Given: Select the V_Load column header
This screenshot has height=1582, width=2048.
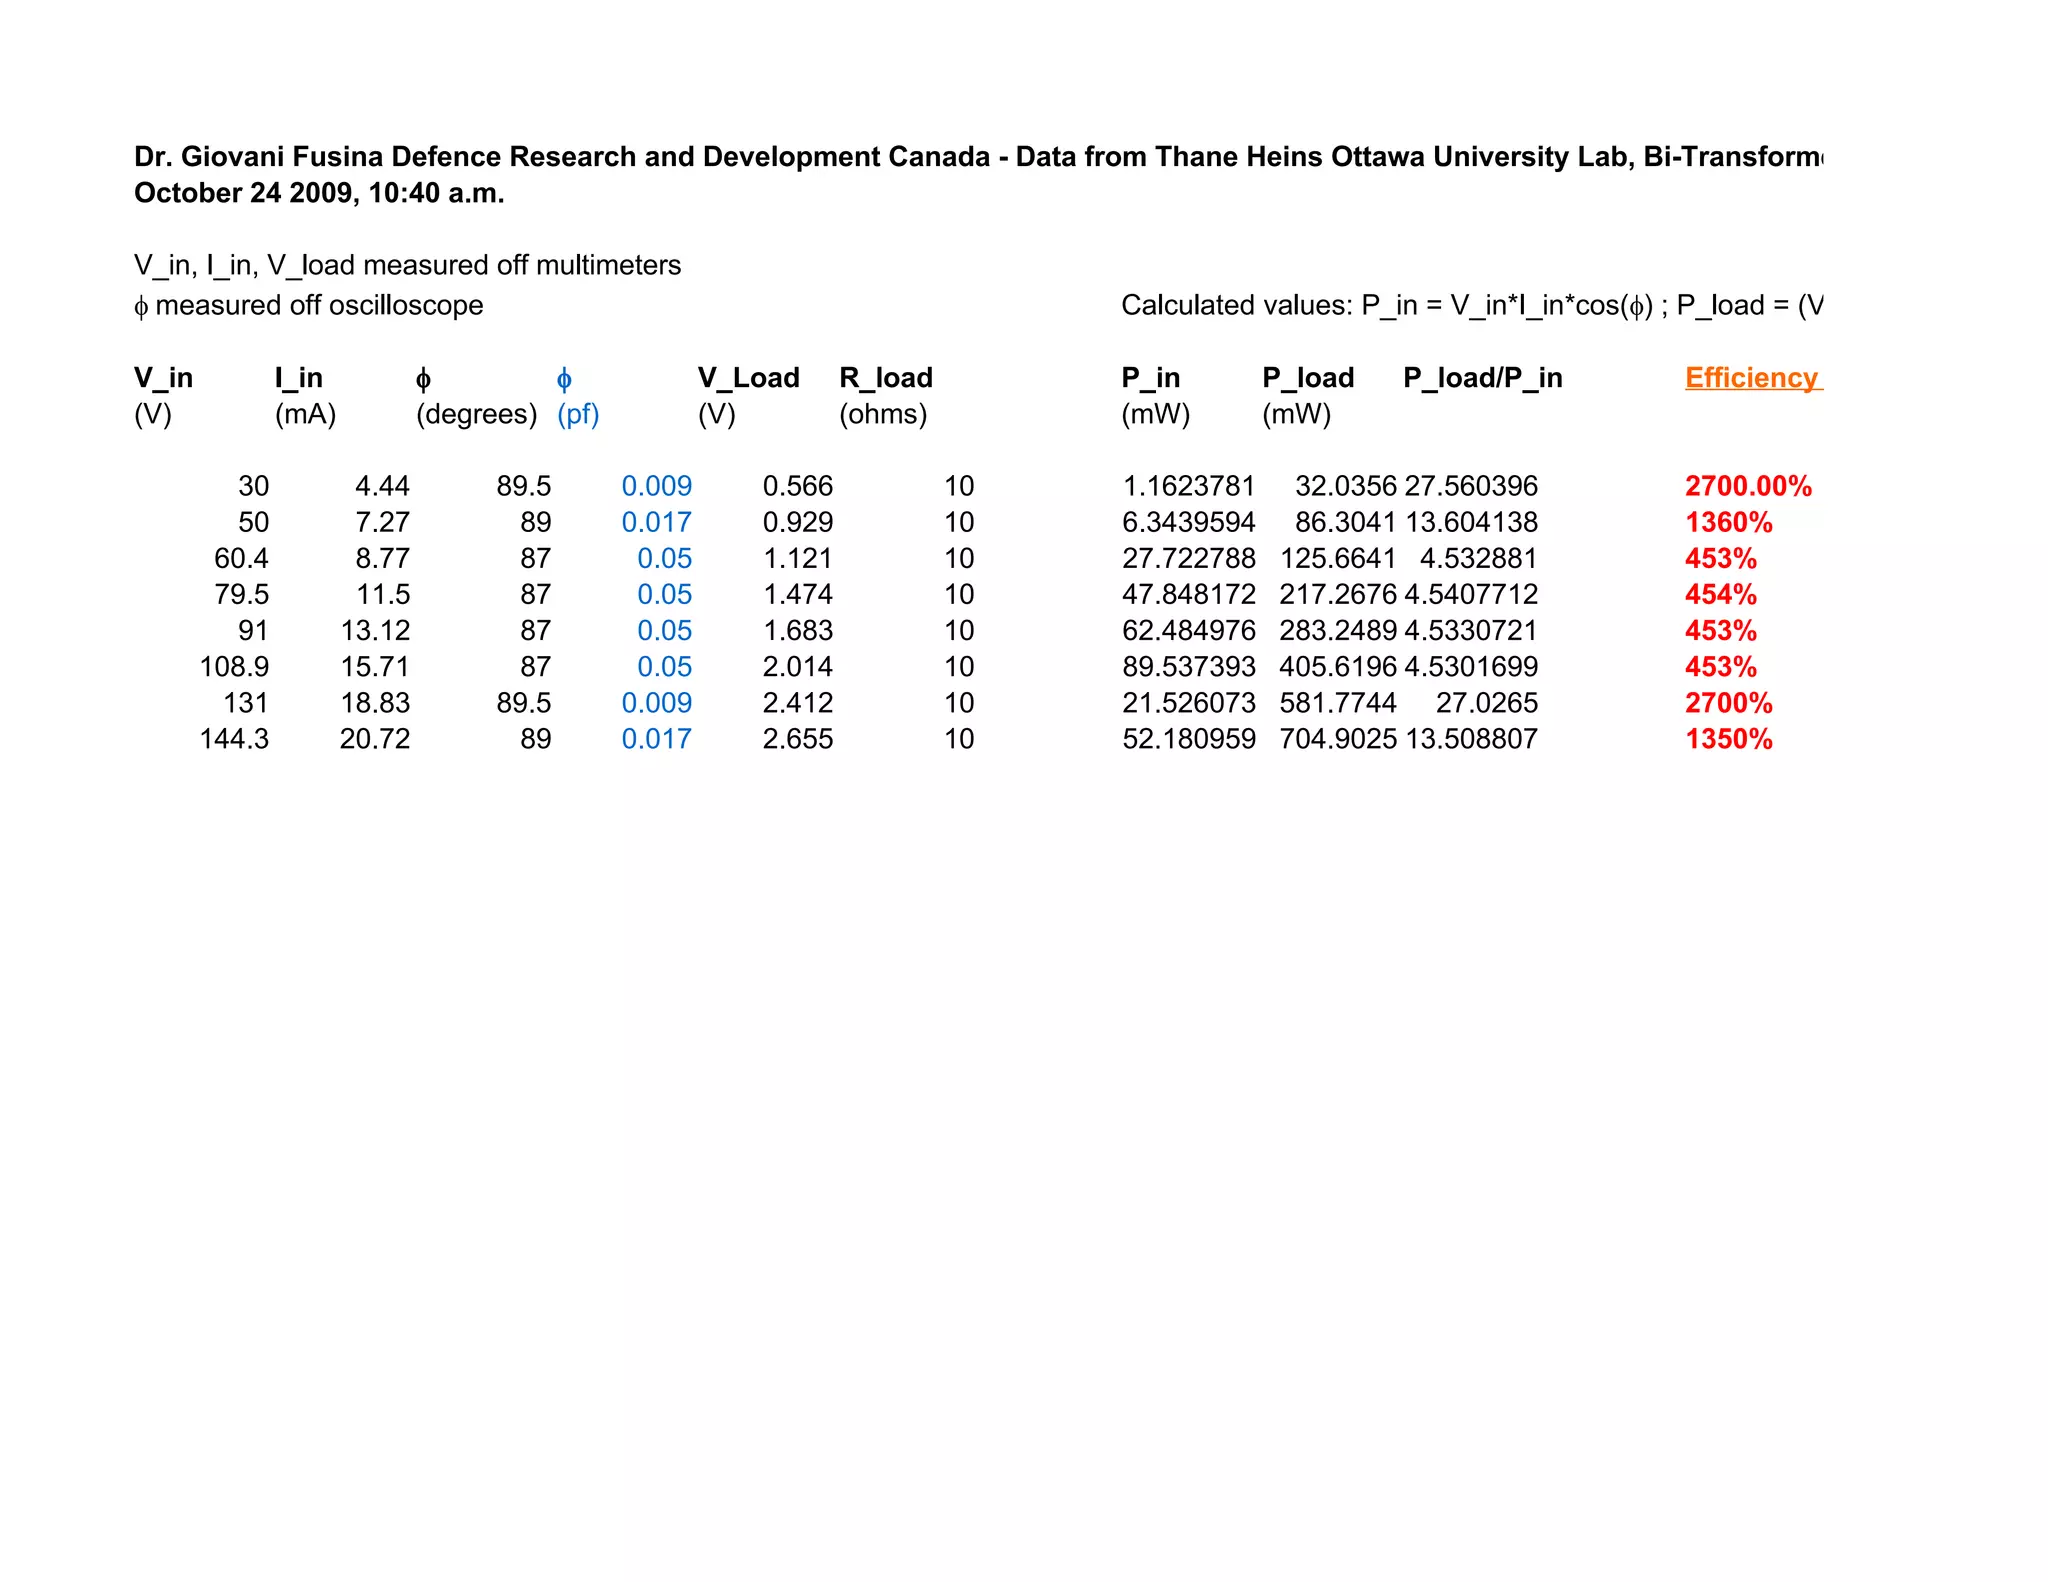Looking at the screenshot, I should tap(749, 378).
